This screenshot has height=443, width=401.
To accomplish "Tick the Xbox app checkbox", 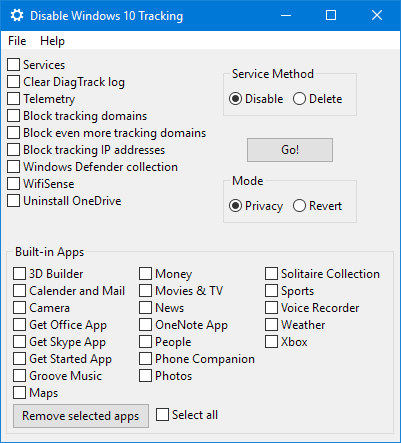I will (x=271, y=342).
